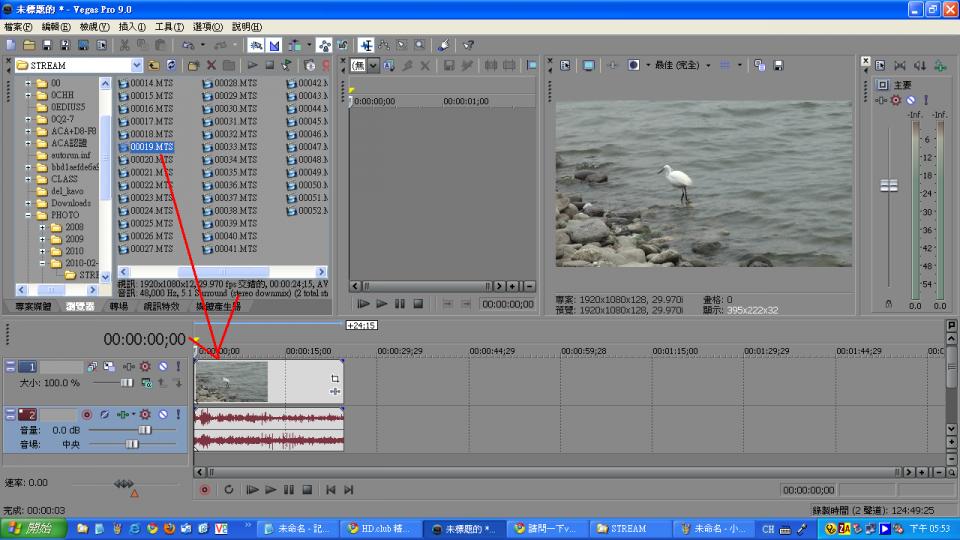Toggle loop playback in timeline transport
Viewport: 960px width, 540px height.
tap(229, 490)
